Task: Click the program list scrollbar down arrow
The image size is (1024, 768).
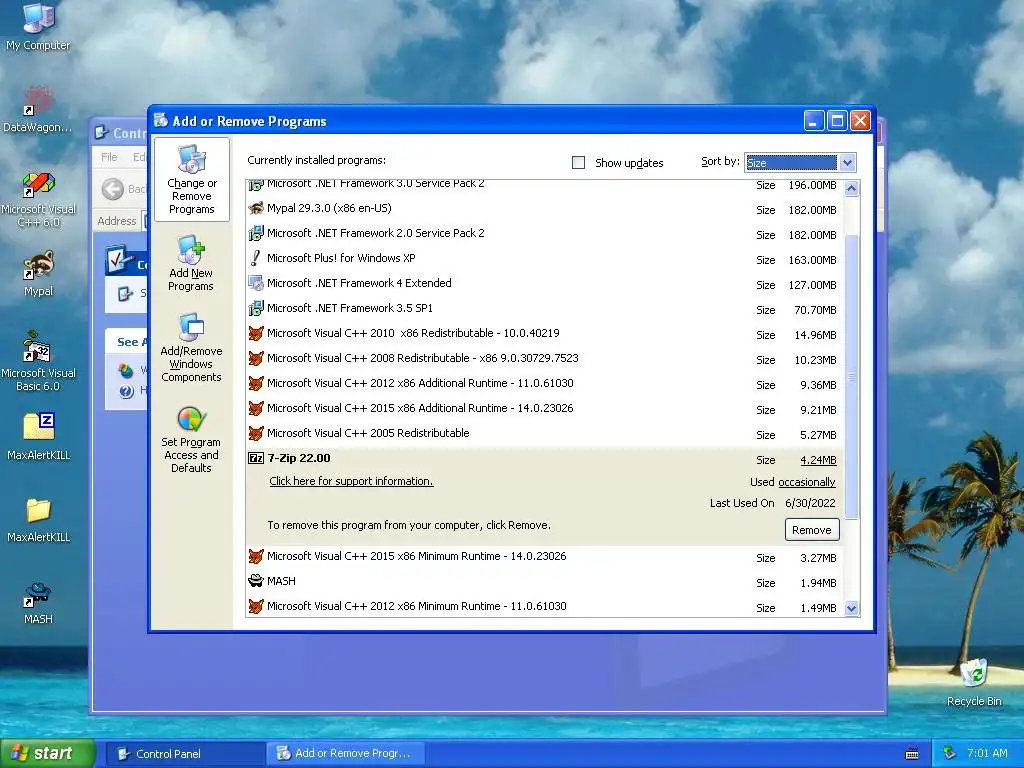Action: click(852, 609)
